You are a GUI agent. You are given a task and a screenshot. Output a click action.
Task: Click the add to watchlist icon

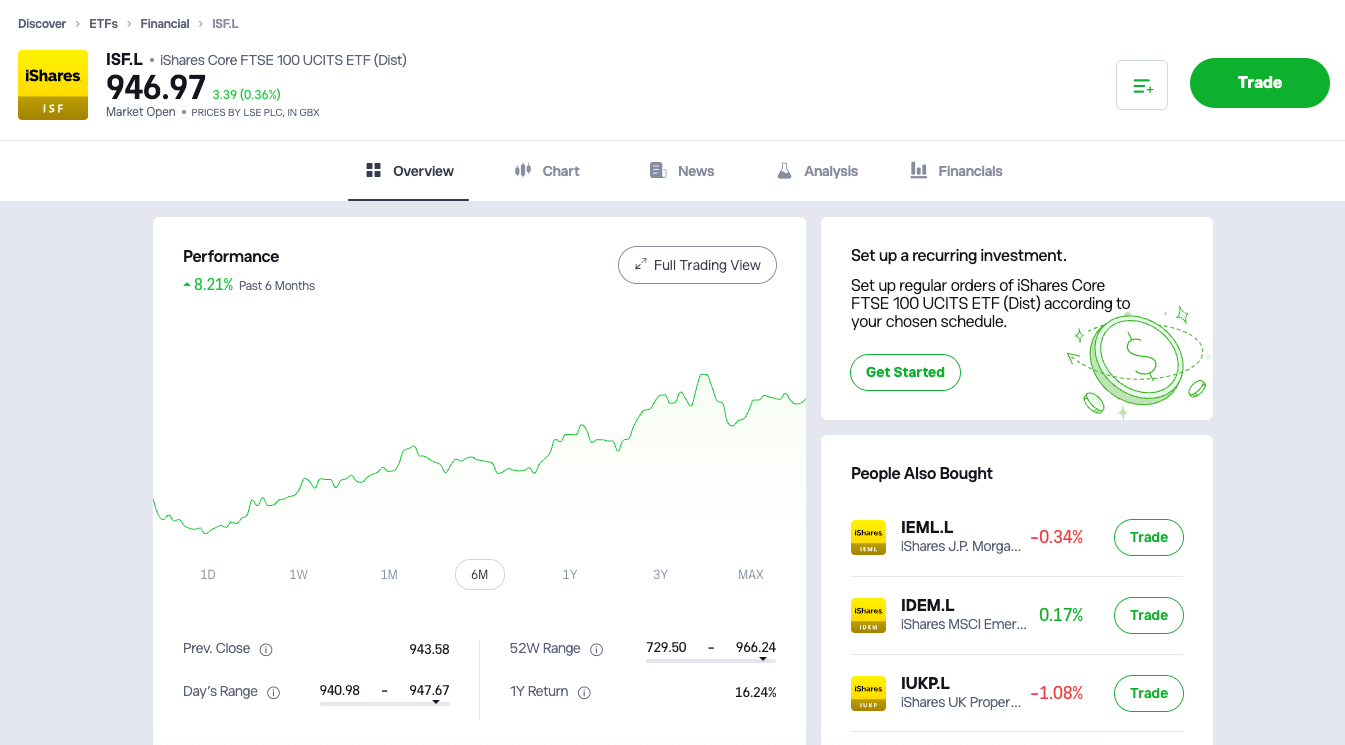1142,83
